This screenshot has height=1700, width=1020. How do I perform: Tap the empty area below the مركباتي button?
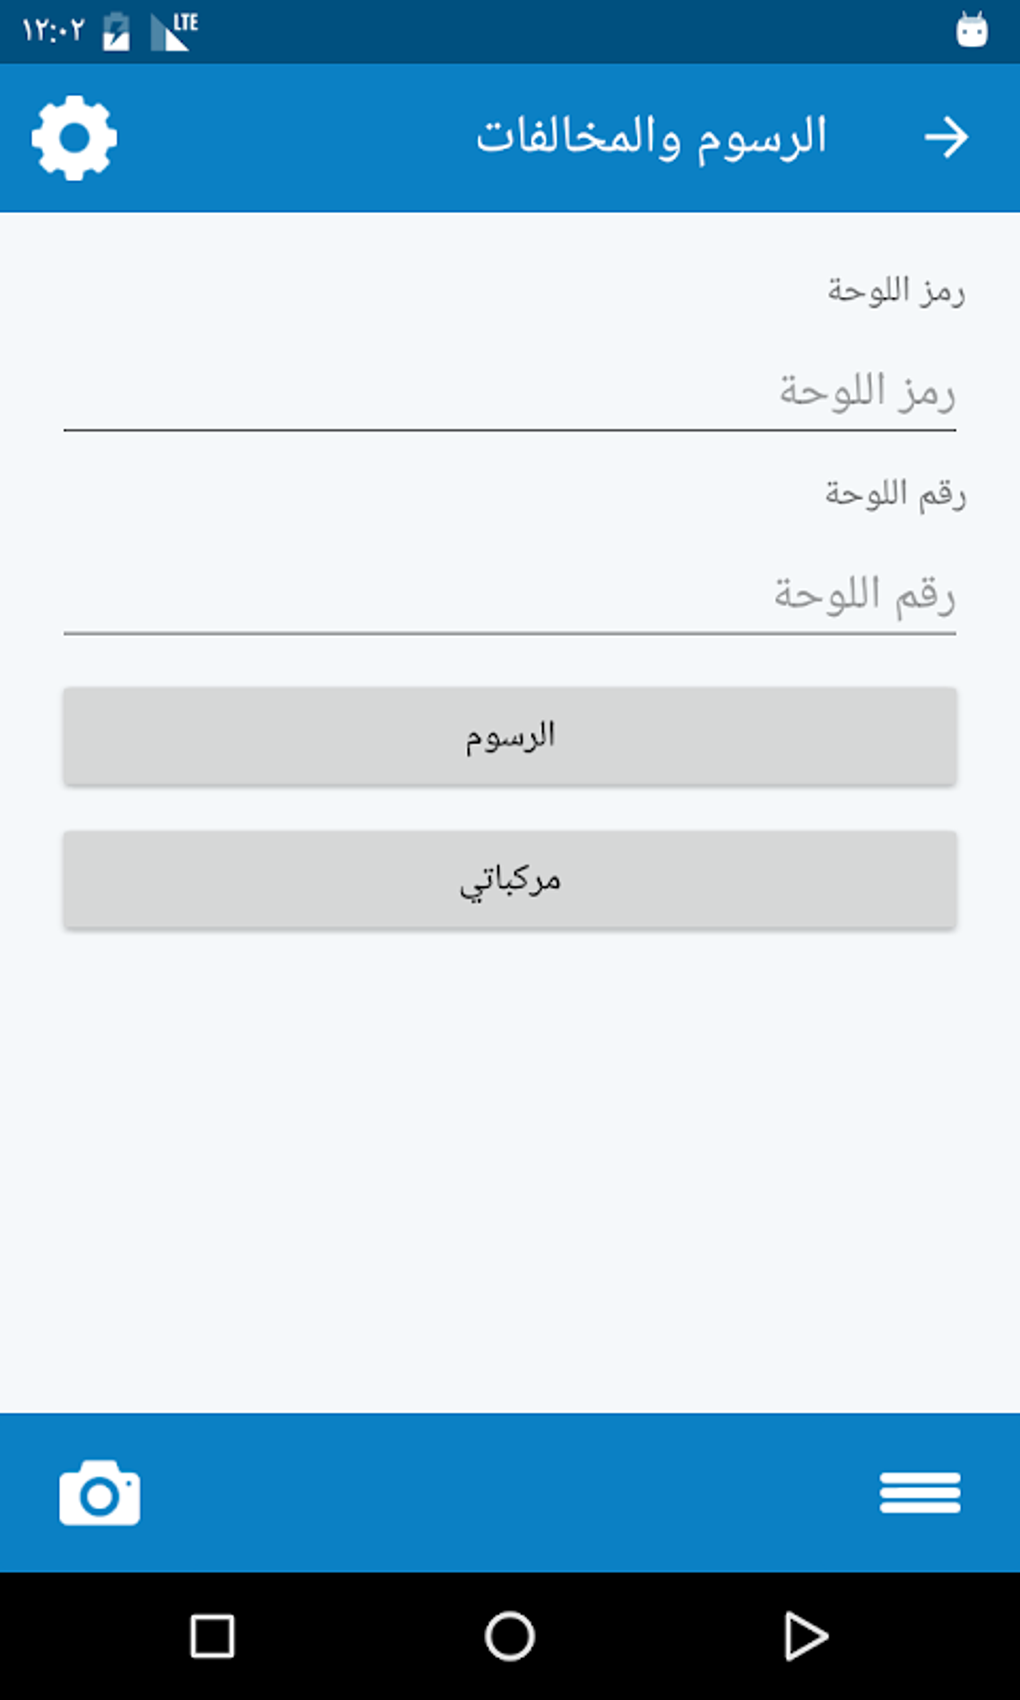[x=510, y=1160]
